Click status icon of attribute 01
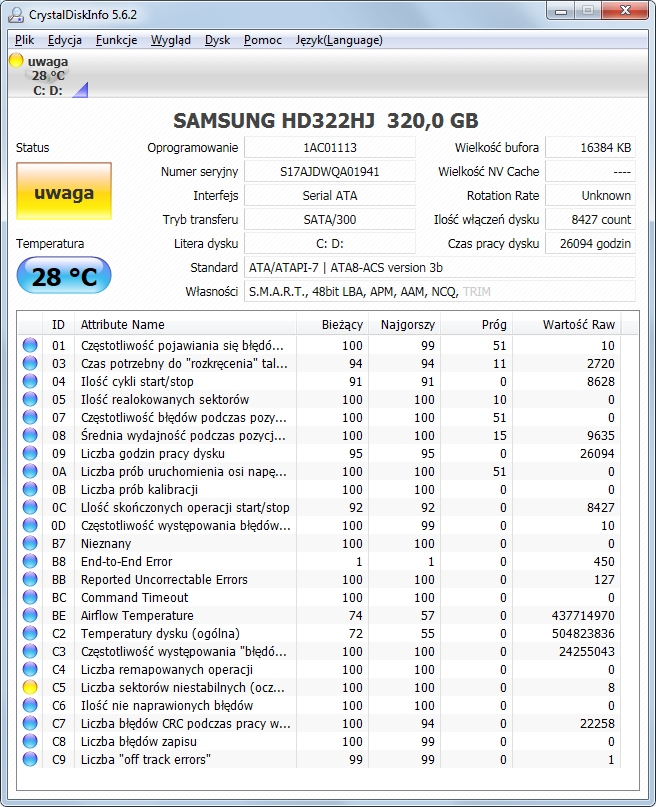656x807 pixels. point(30,345)
